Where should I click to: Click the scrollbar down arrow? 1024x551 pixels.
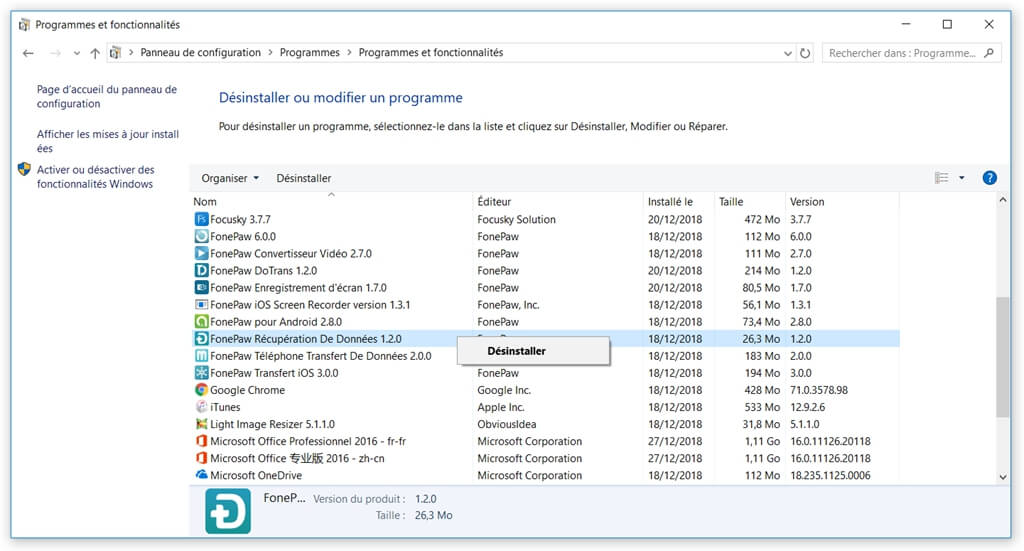click(1002, 477)
